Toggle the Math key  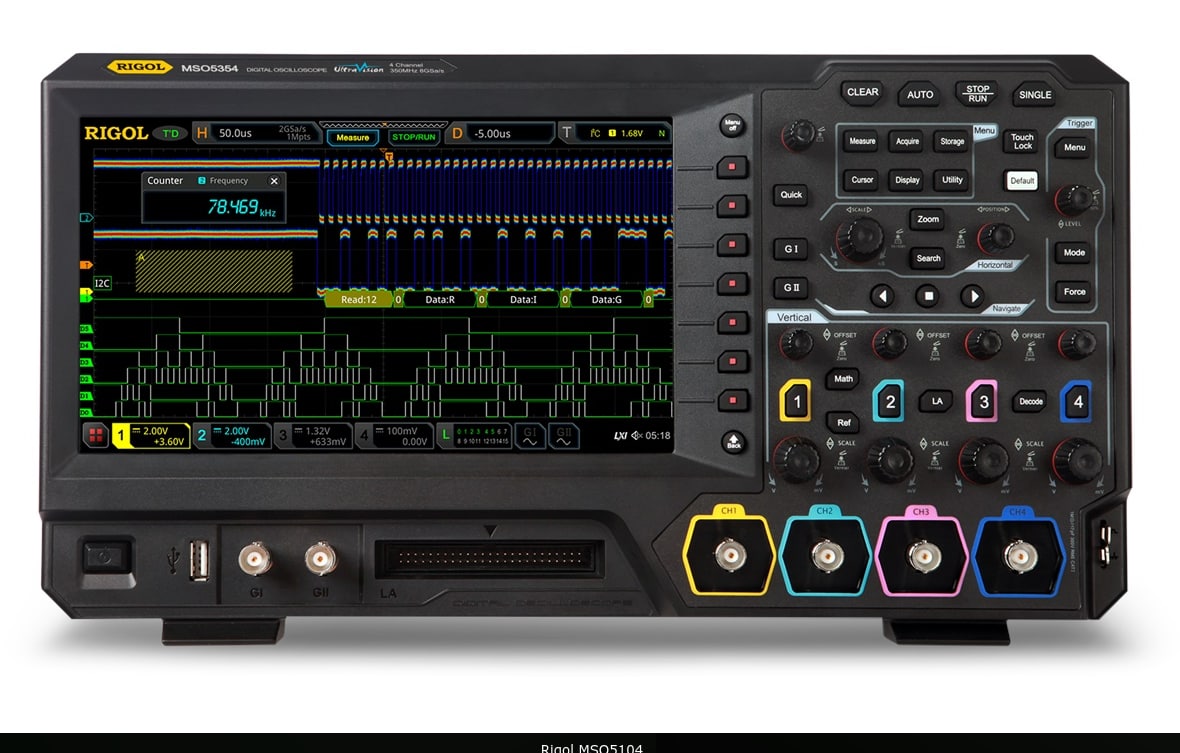coord(843,378)
